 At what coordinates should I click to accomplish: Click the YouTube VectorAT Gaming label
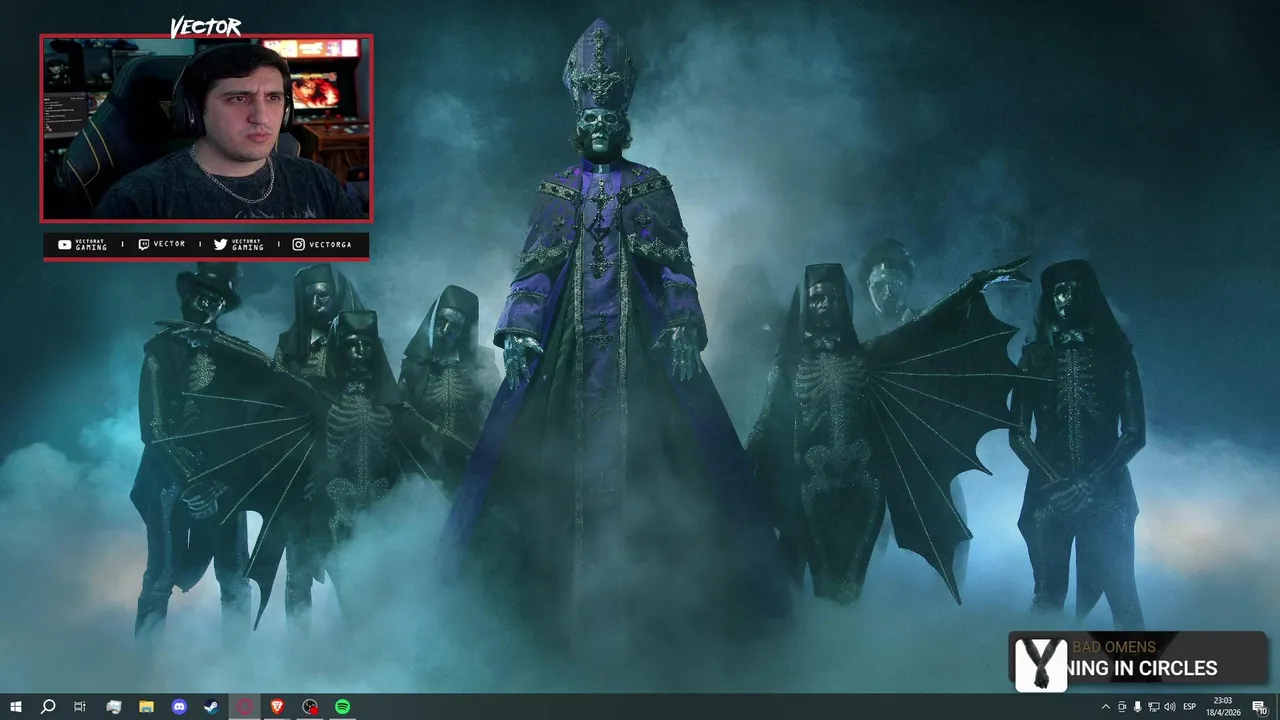[x=82, y=244]
